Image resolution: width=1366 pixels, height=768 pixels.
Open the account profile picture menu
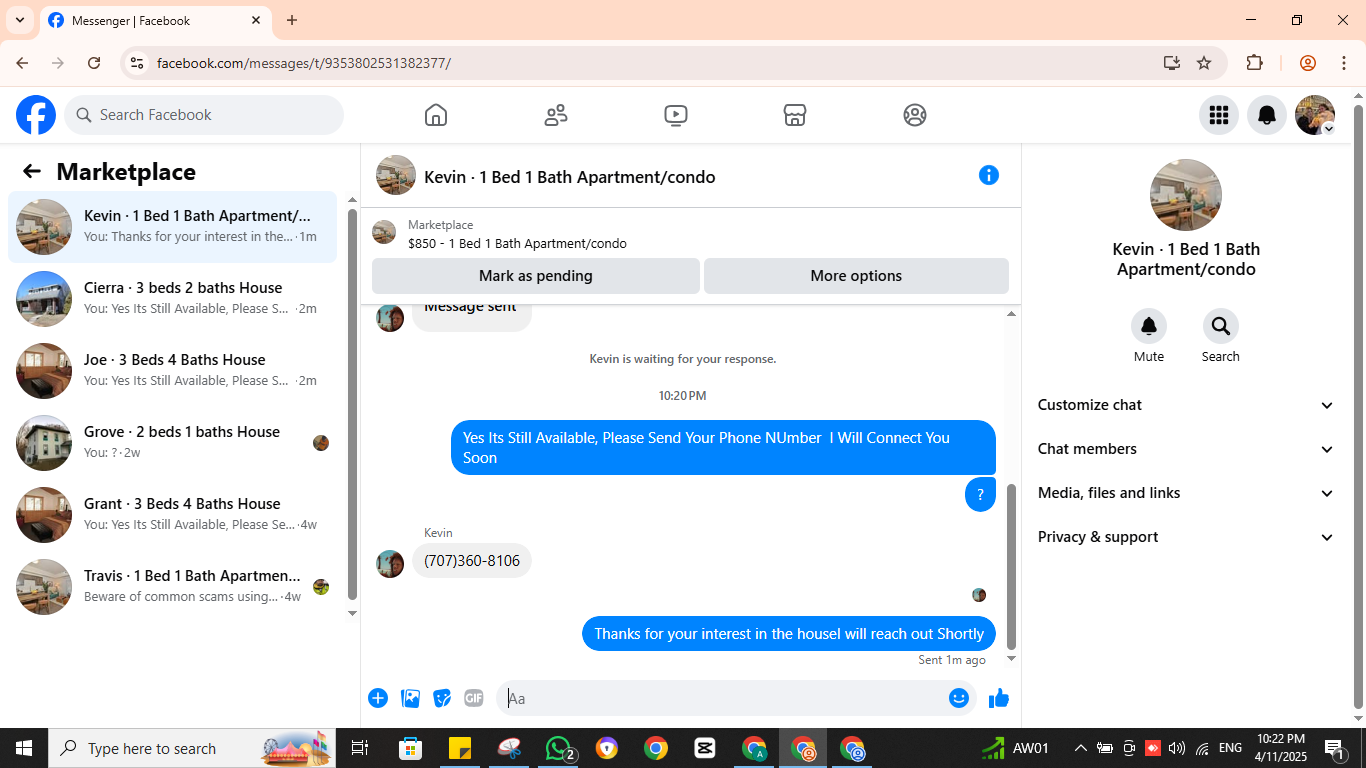click(x=1315, y=115)
